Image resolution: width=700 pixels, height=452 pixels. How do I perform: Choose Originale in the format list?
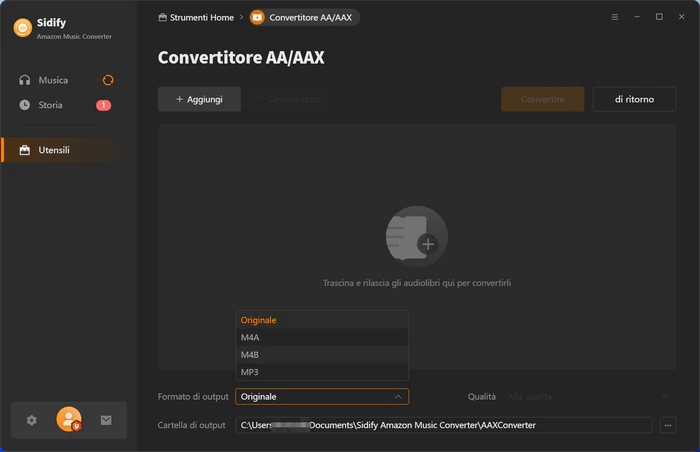tap(322, 320)
